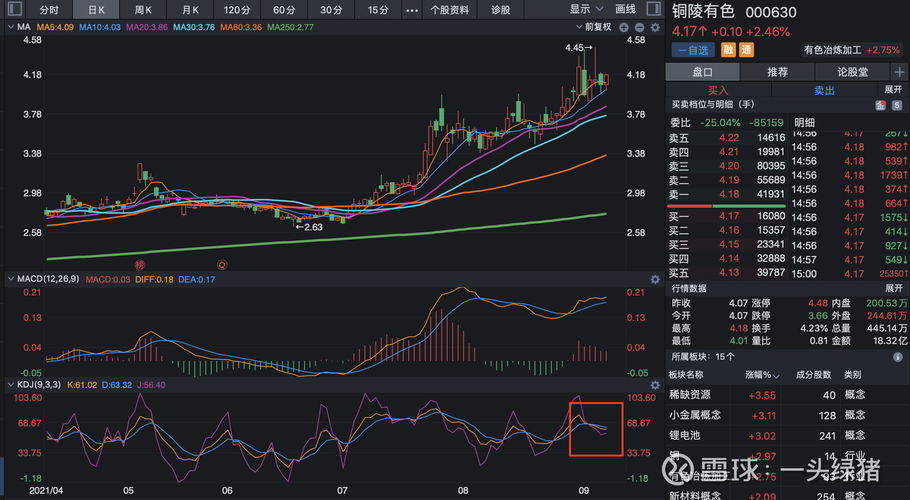Viewport: 910px width, 500px height.
Task: Add a new tab with the plus icon
Action: tap(900, 72)
